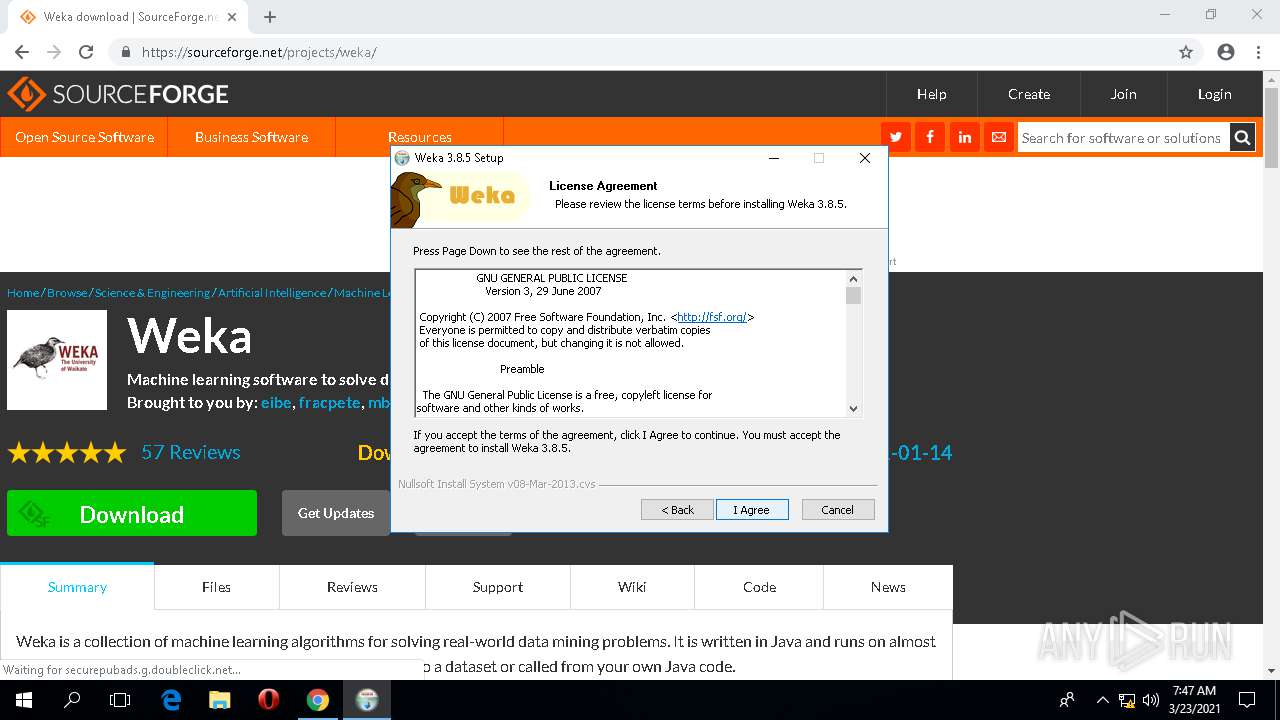Viewport: 1280px width, 720px height.
Task: Click the network tray icon
Action: 1127,700
